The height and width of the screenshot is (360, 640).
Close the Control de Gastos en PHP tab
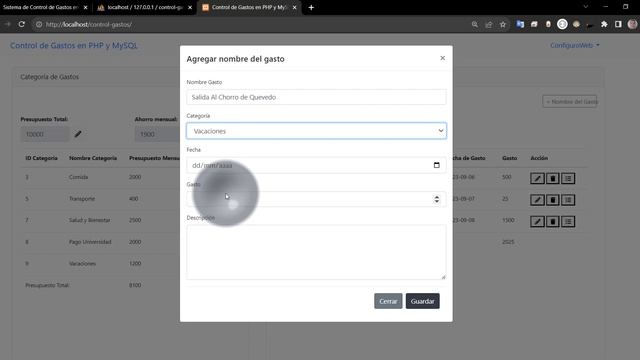294,7
